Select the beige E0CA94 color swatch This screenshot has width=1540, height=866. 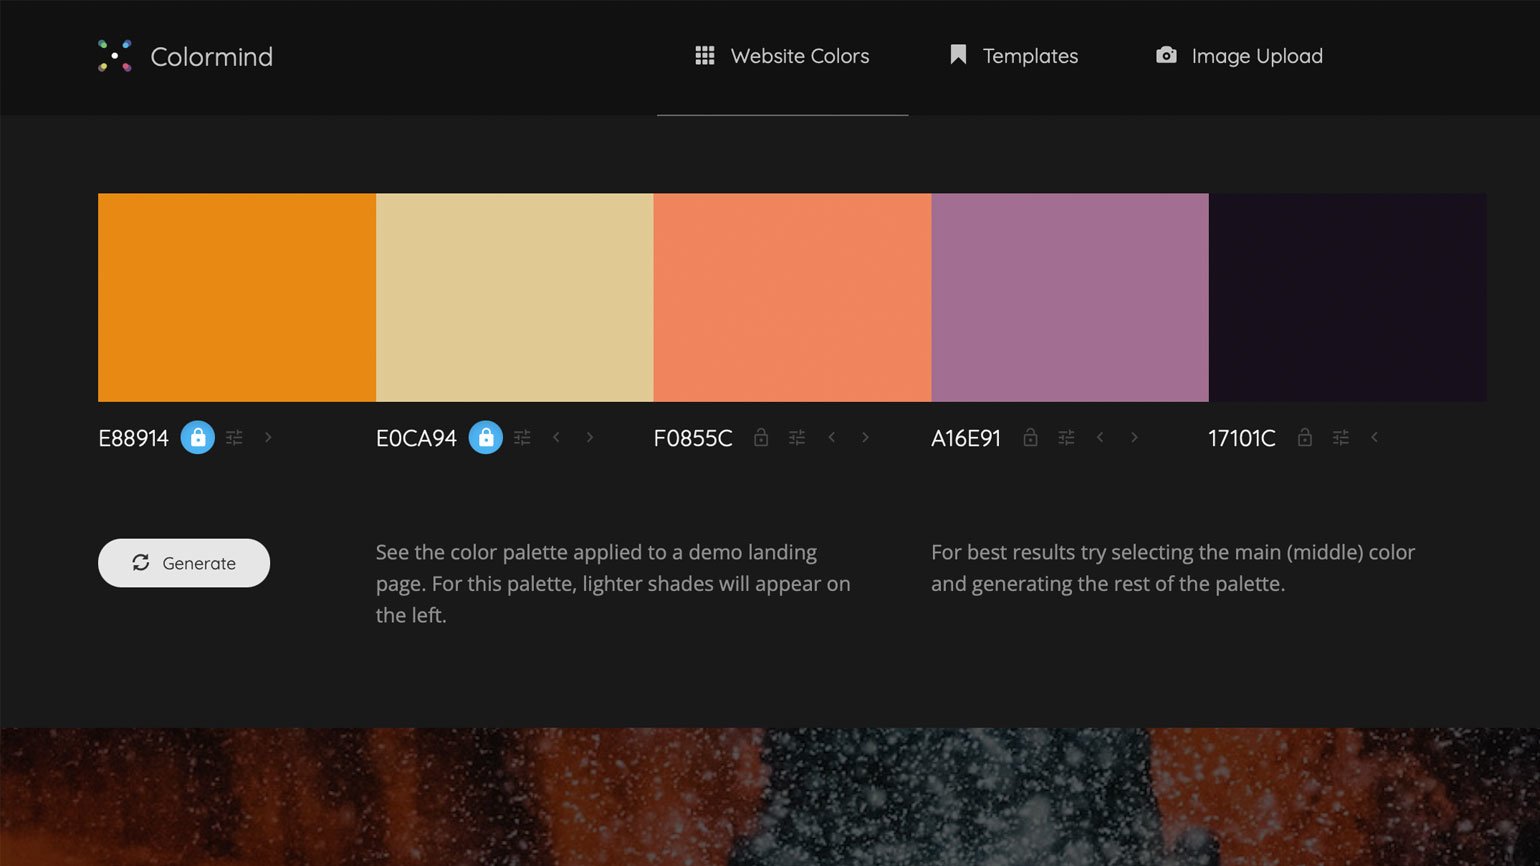(515, 298)
